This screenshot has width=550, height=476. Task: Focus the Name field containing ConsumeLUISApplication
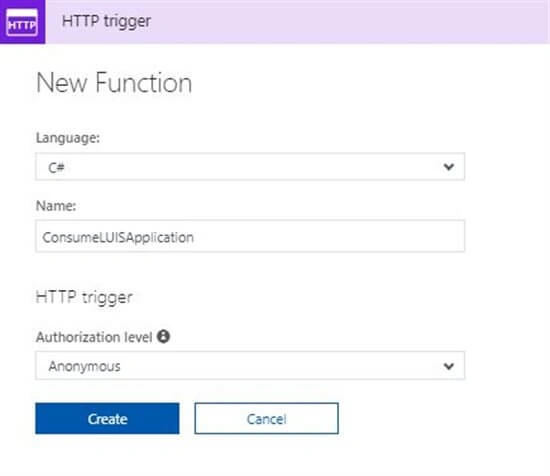point(250,236)
